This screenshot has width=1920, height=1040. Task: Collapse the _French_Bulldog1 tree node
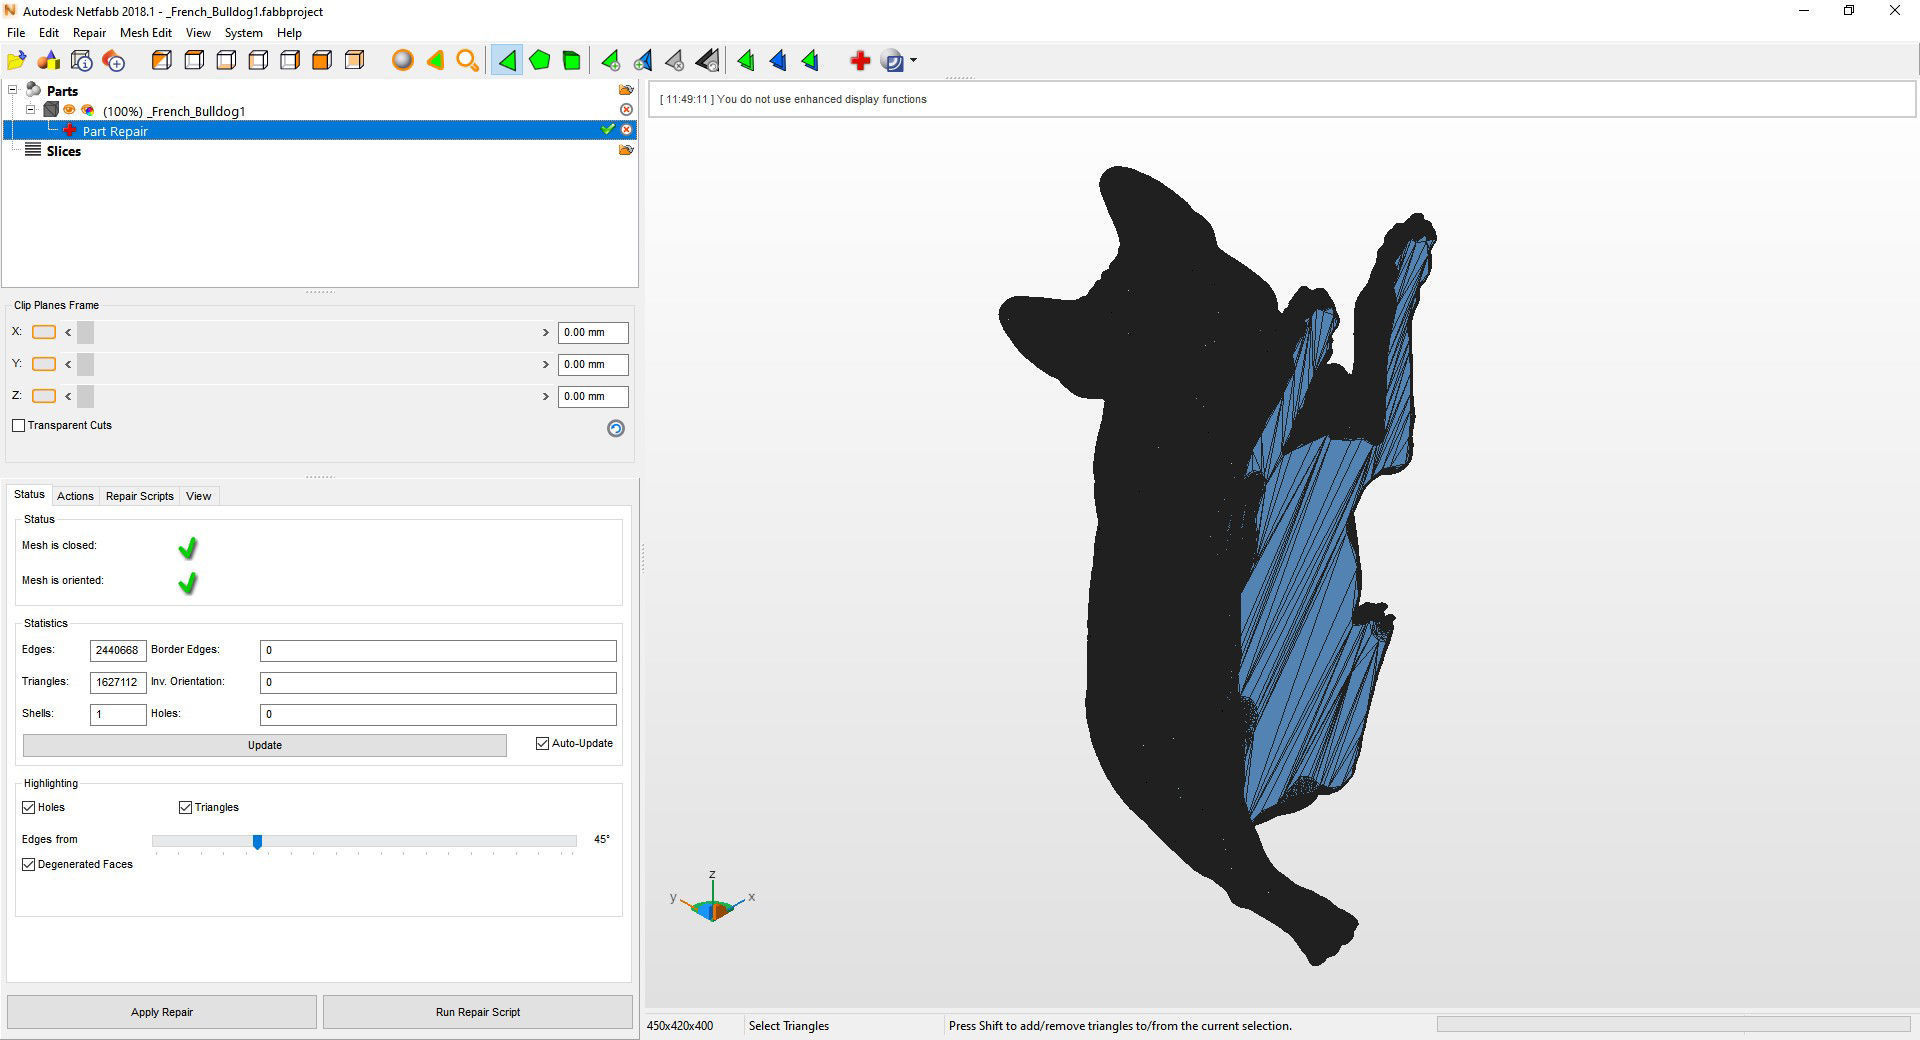[30, 110]
